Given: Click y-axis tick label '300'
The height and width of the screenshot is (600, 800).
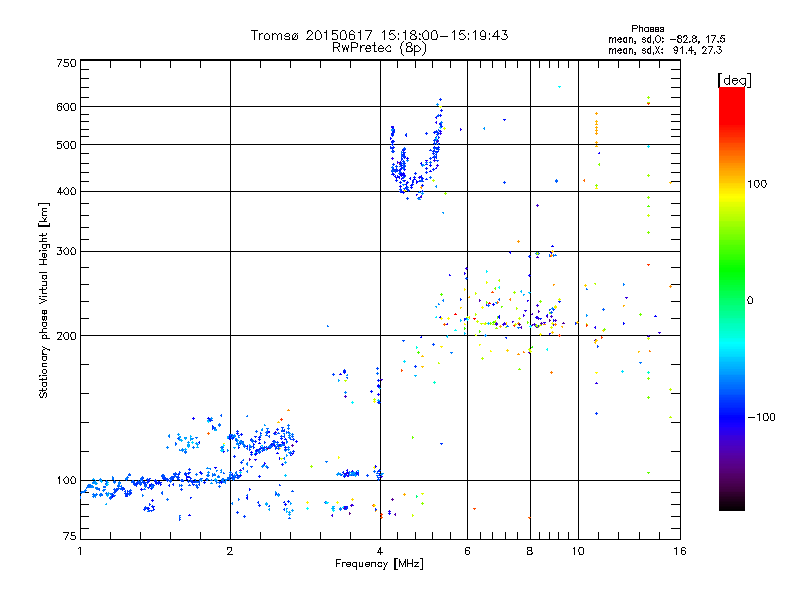Looking at the screenshot, I should point(66,251).
